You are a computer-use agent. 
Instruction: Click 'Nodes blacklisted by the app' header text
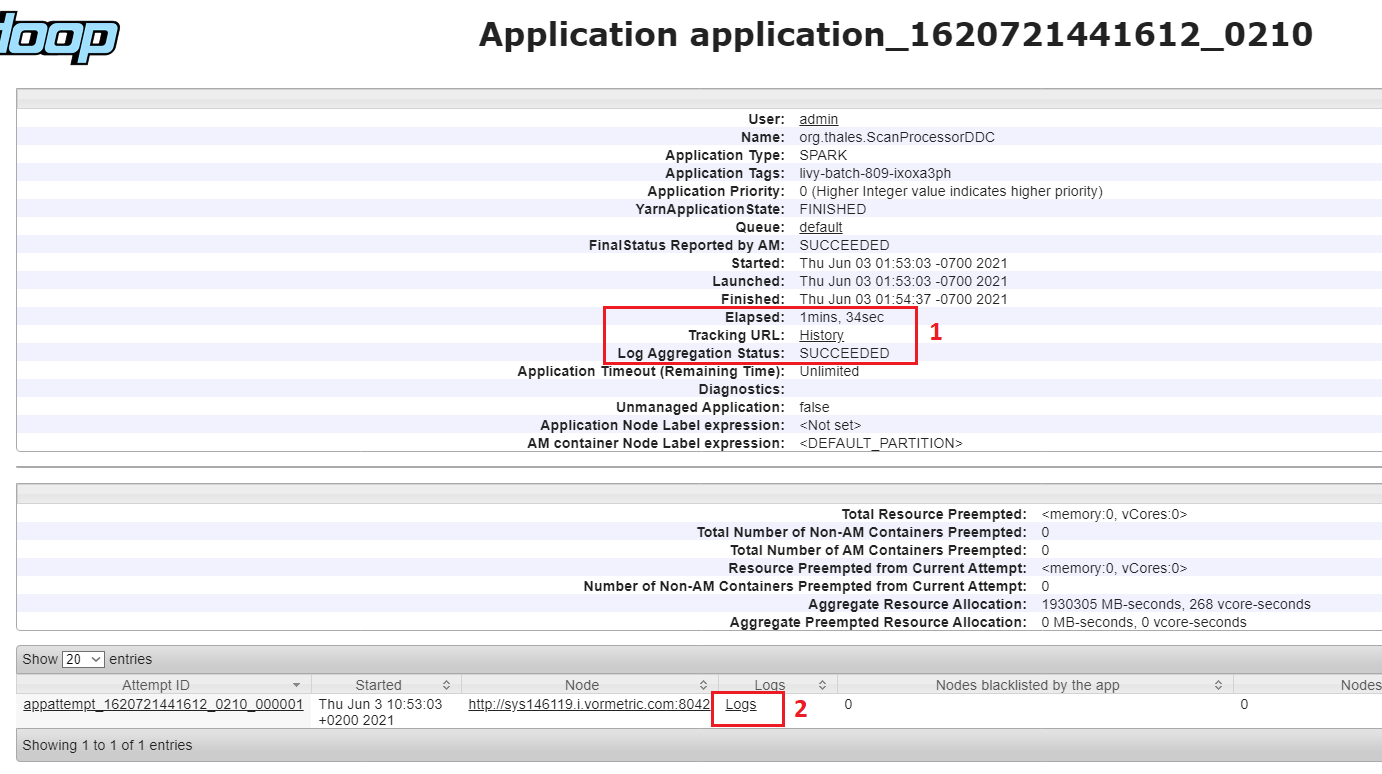[1027, 685]
